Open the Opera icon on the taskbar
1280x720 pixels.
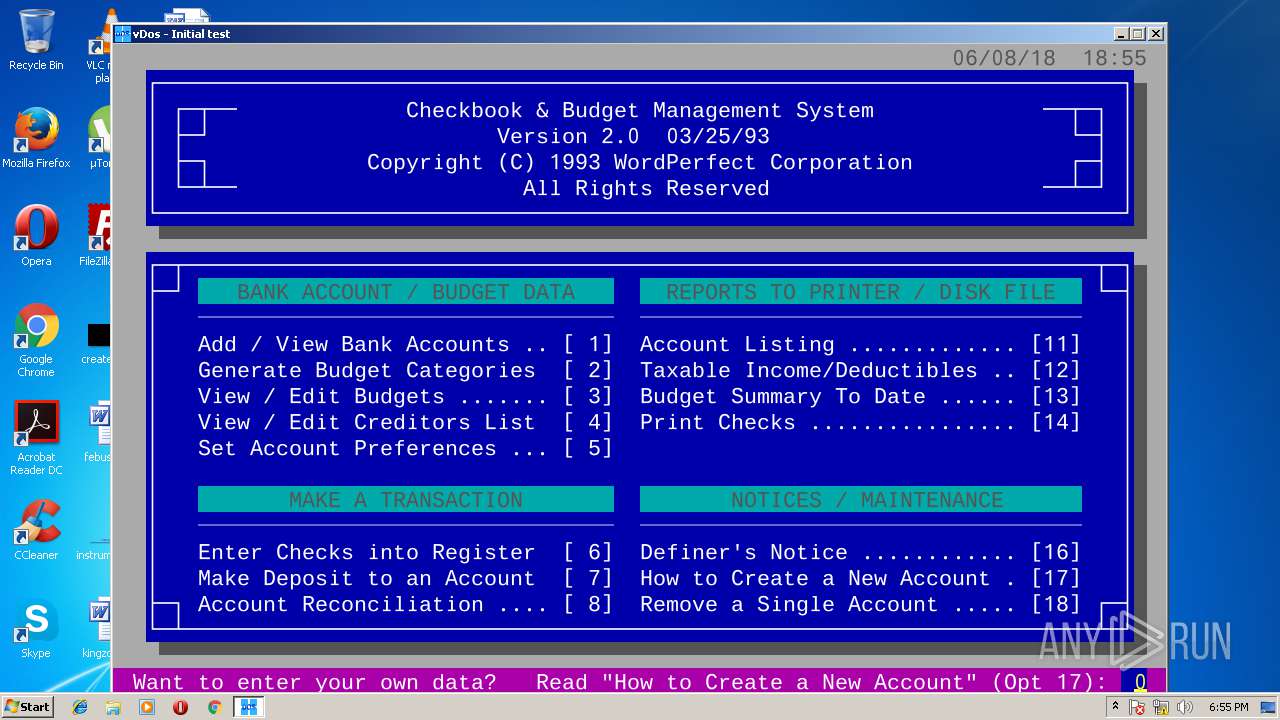click(x=180, y=707)
